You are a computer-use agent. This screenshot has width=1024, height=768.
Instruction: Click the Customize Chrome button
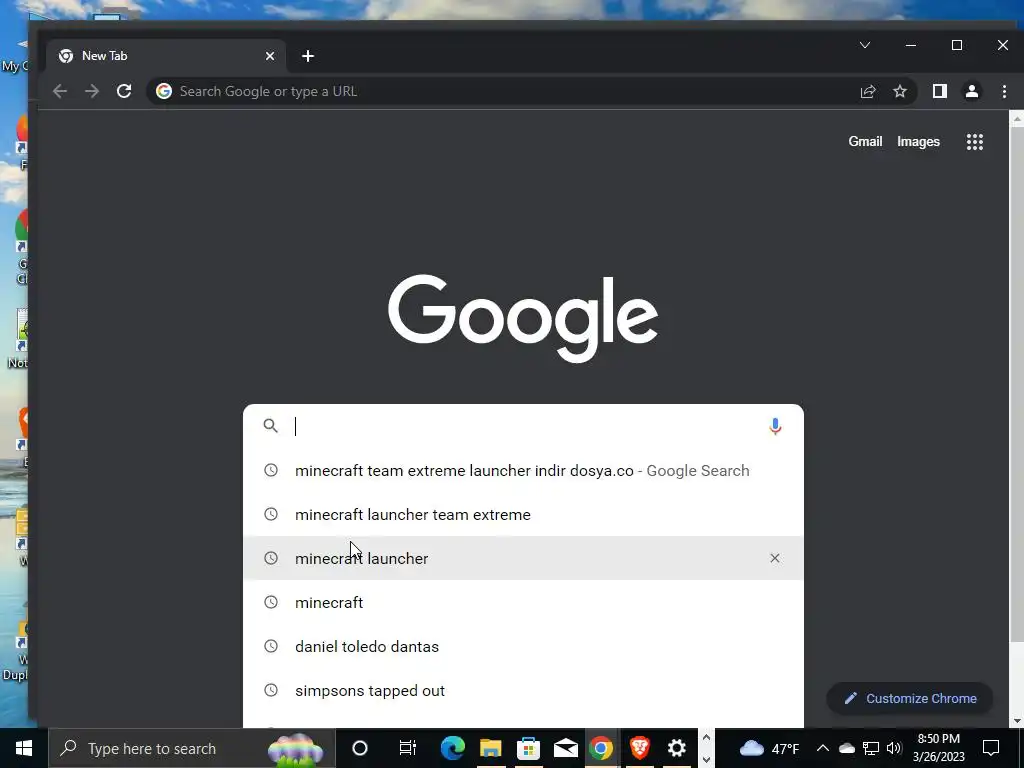(x=910, y=699)
